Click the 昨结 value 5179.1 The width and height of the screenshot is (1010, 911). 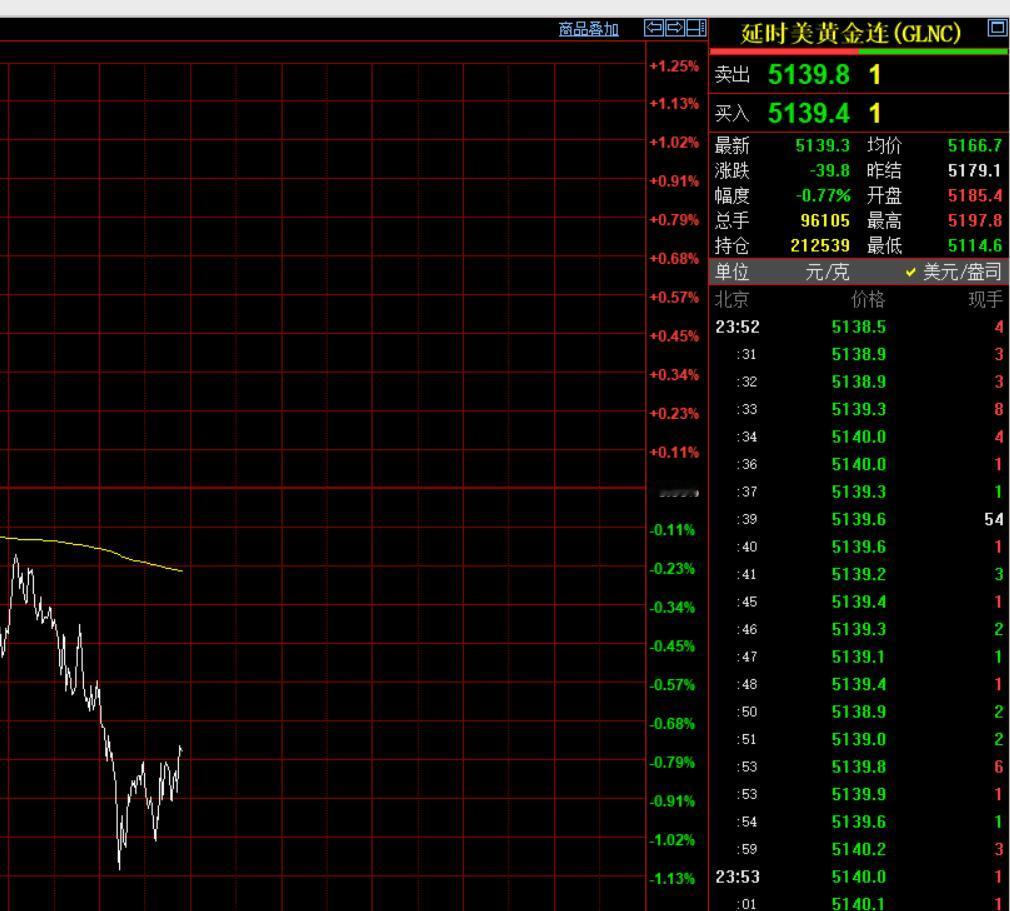click(x=975, y=171)
